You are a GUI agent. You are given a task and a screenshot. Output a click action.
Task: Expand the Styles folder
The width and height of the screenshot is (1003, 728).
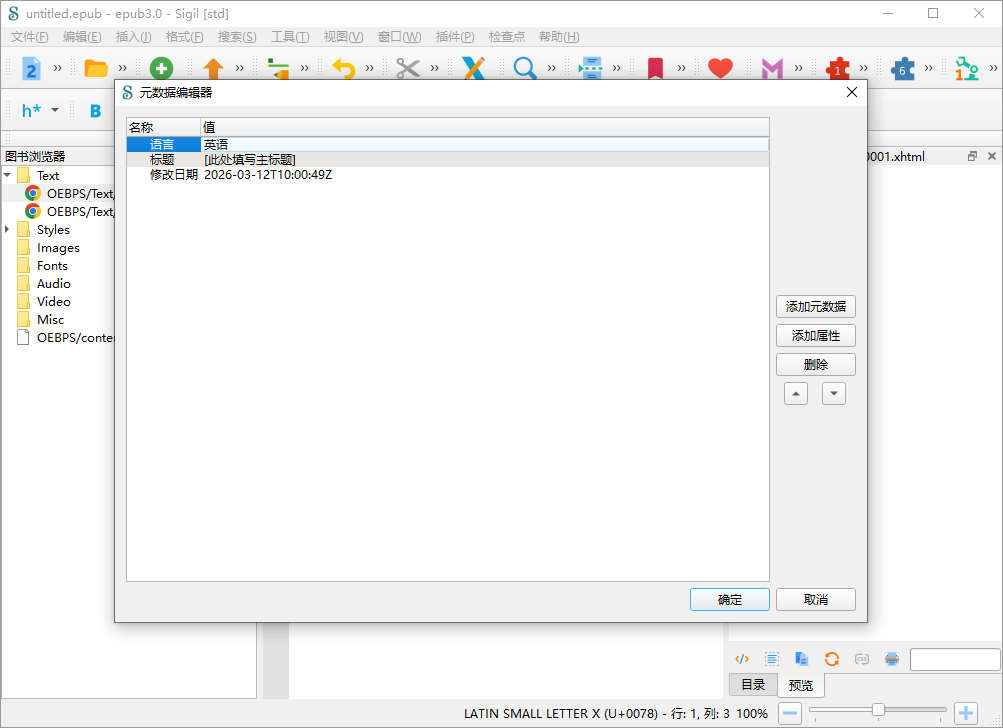pos(8,229)
